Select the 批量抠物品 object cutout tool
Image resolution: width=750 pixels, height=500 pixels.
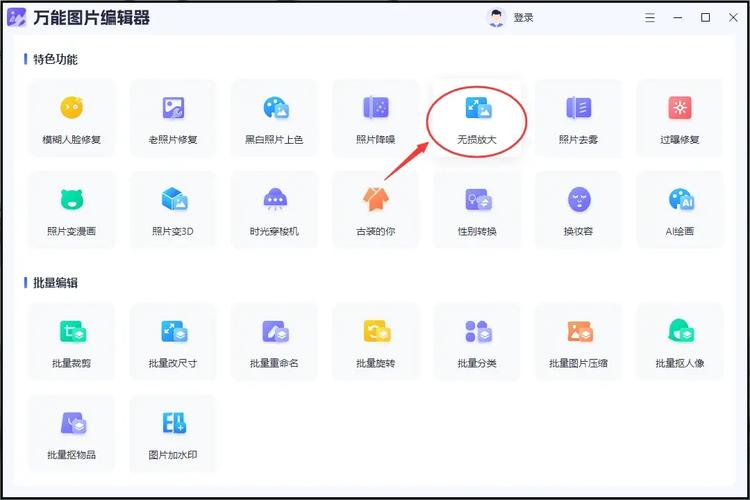point(72,433)
